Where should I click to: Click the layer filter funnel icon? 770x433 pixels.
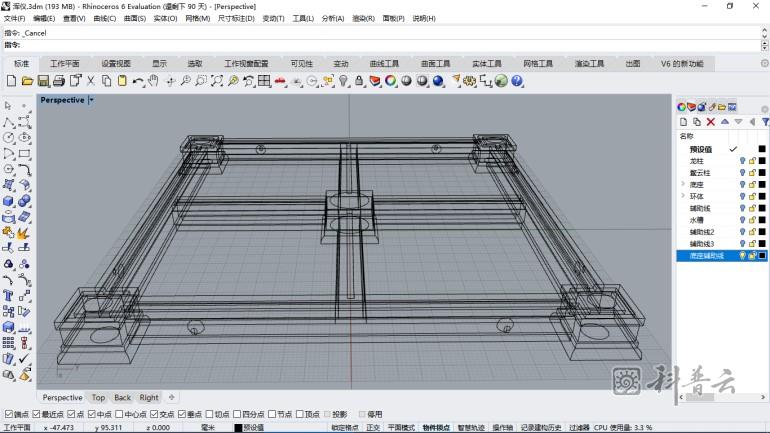point(765,122)
